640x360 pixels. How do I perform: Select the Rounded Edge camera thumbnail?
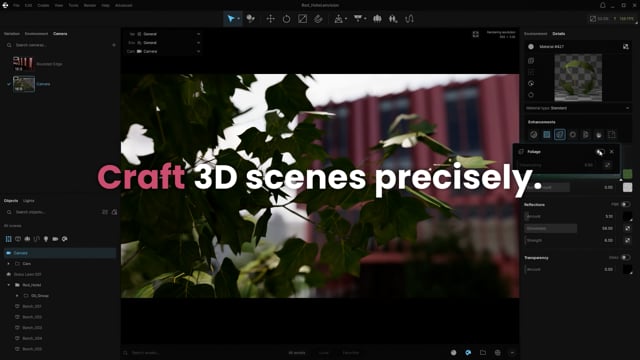23,64
